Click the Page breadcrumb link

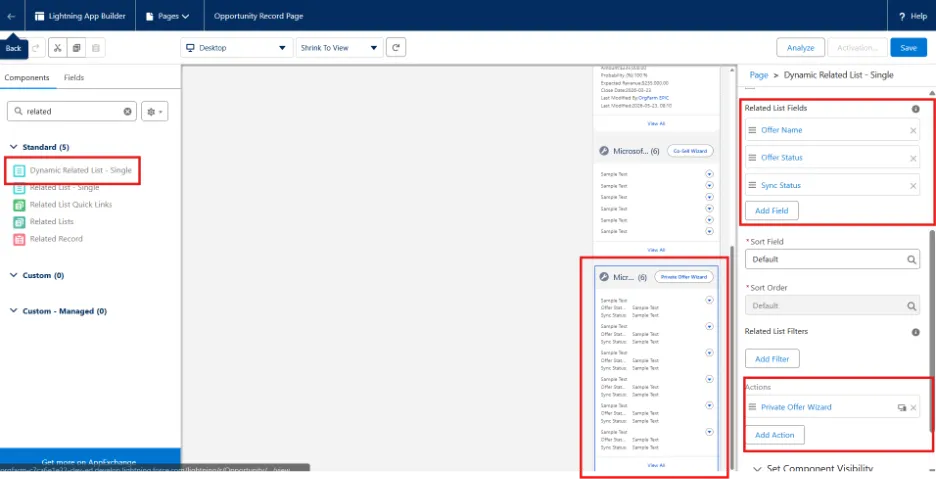click(x=758, y=75)
